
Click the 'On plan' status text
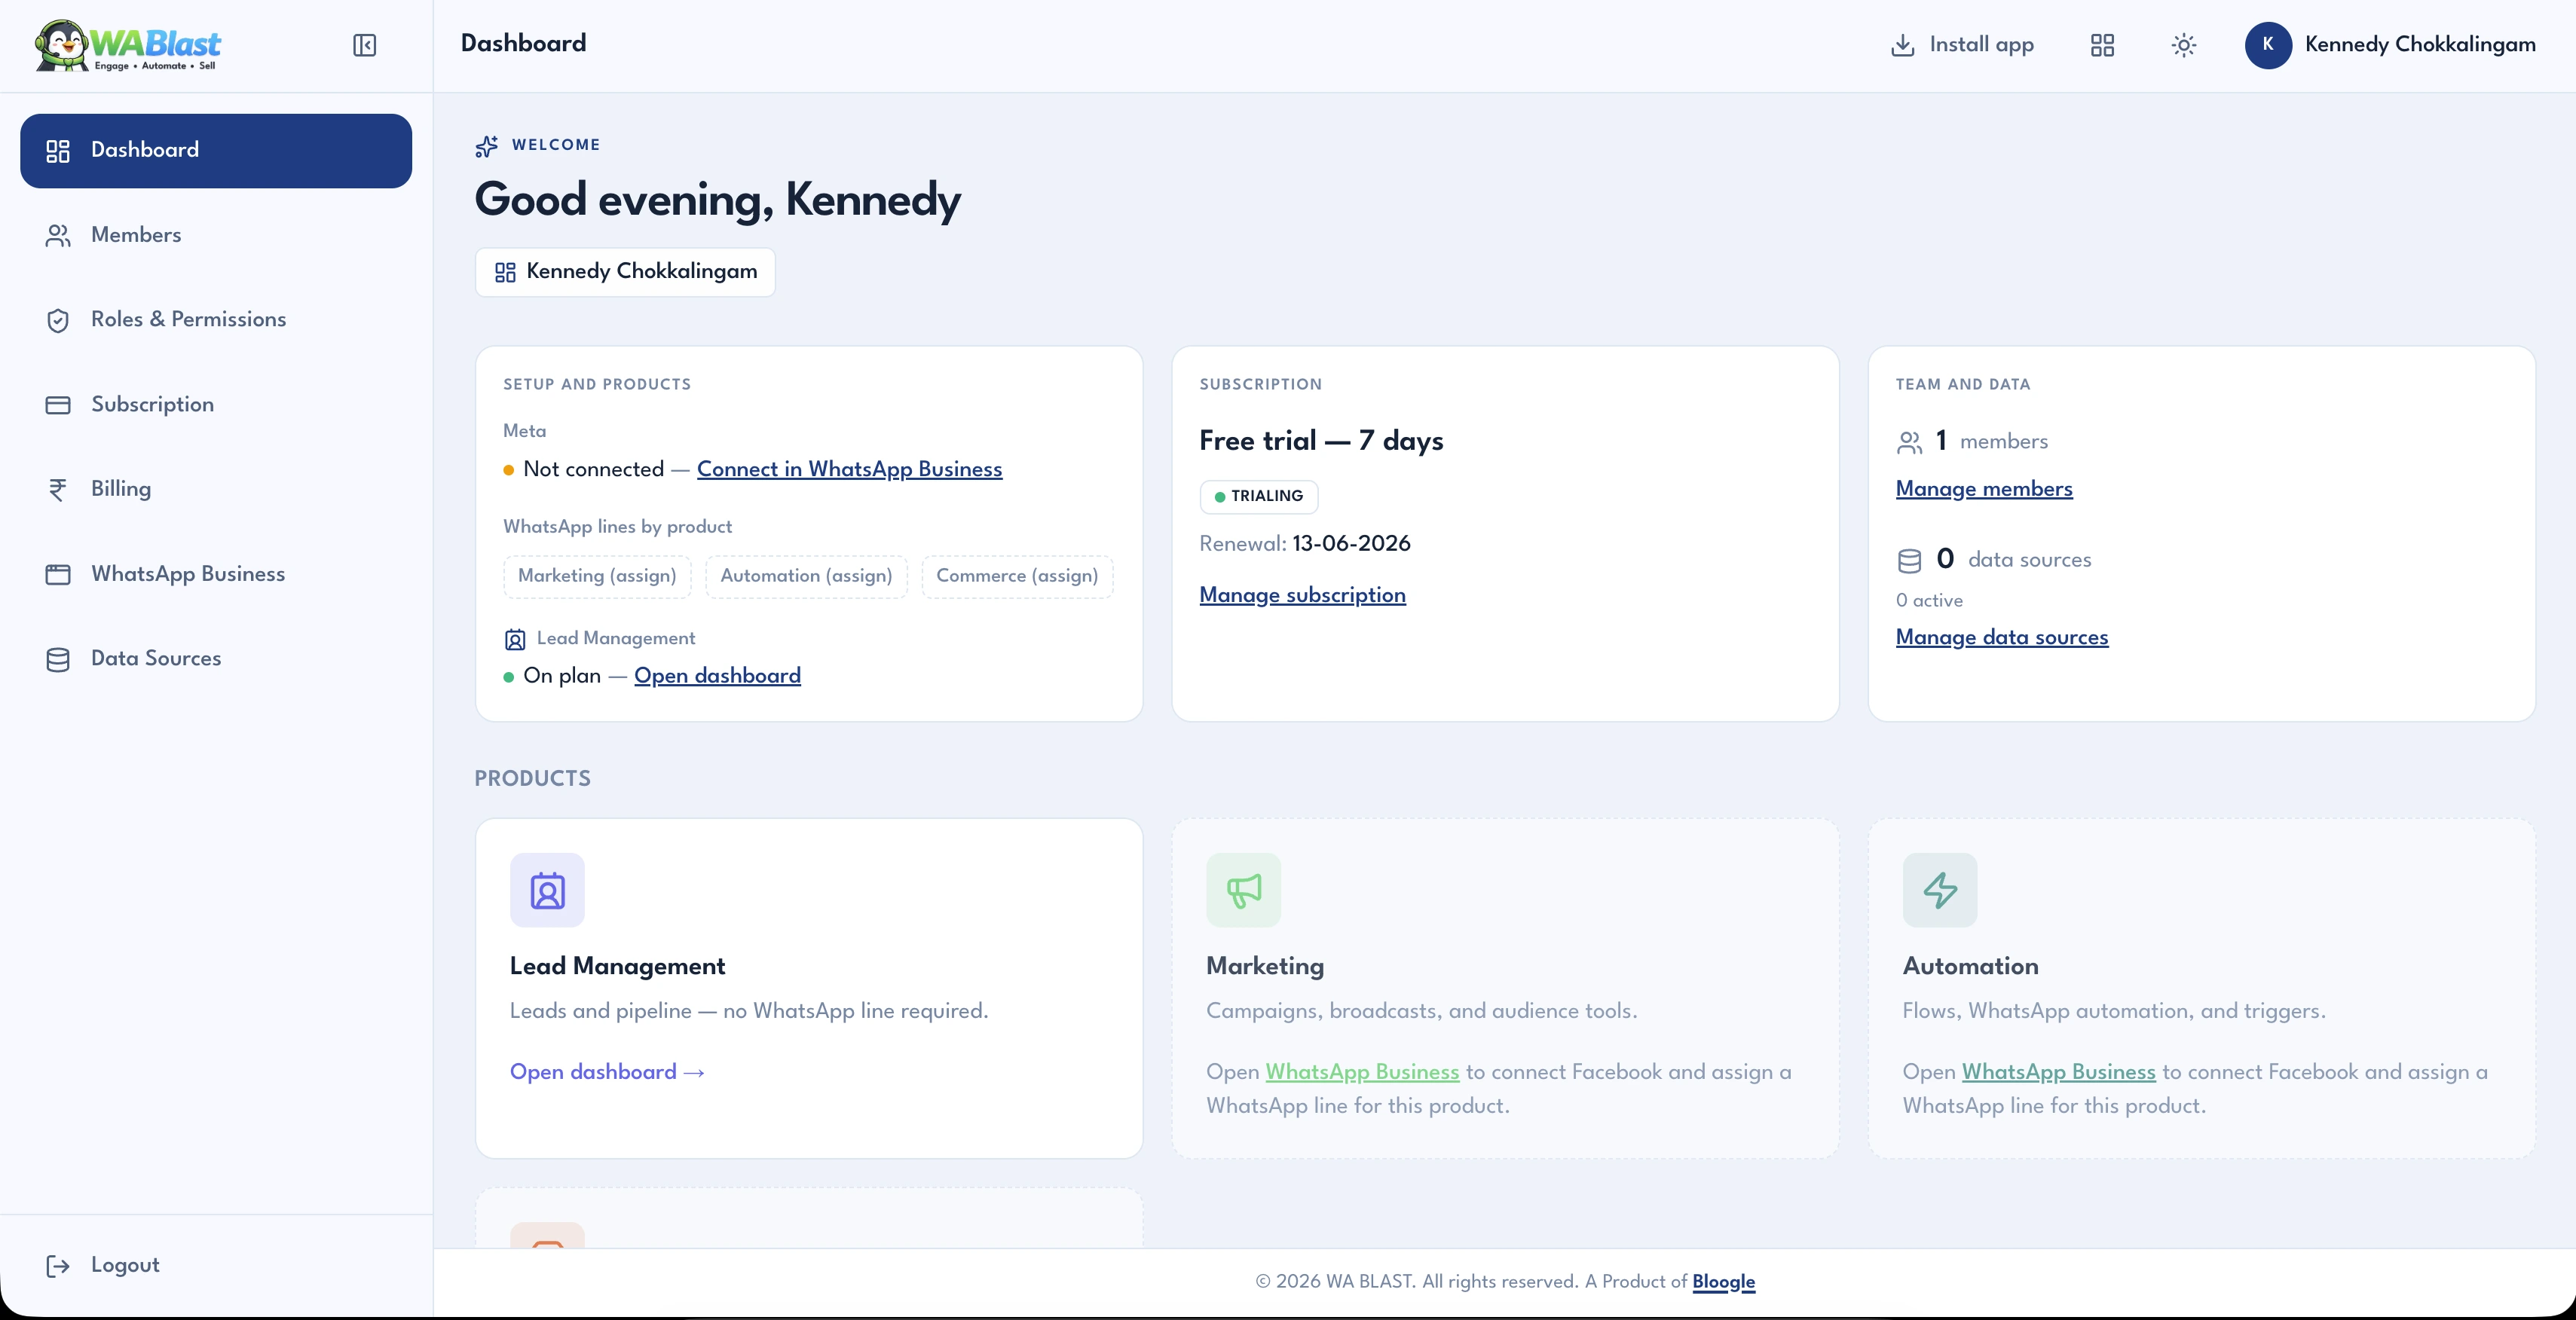(562, 676)
